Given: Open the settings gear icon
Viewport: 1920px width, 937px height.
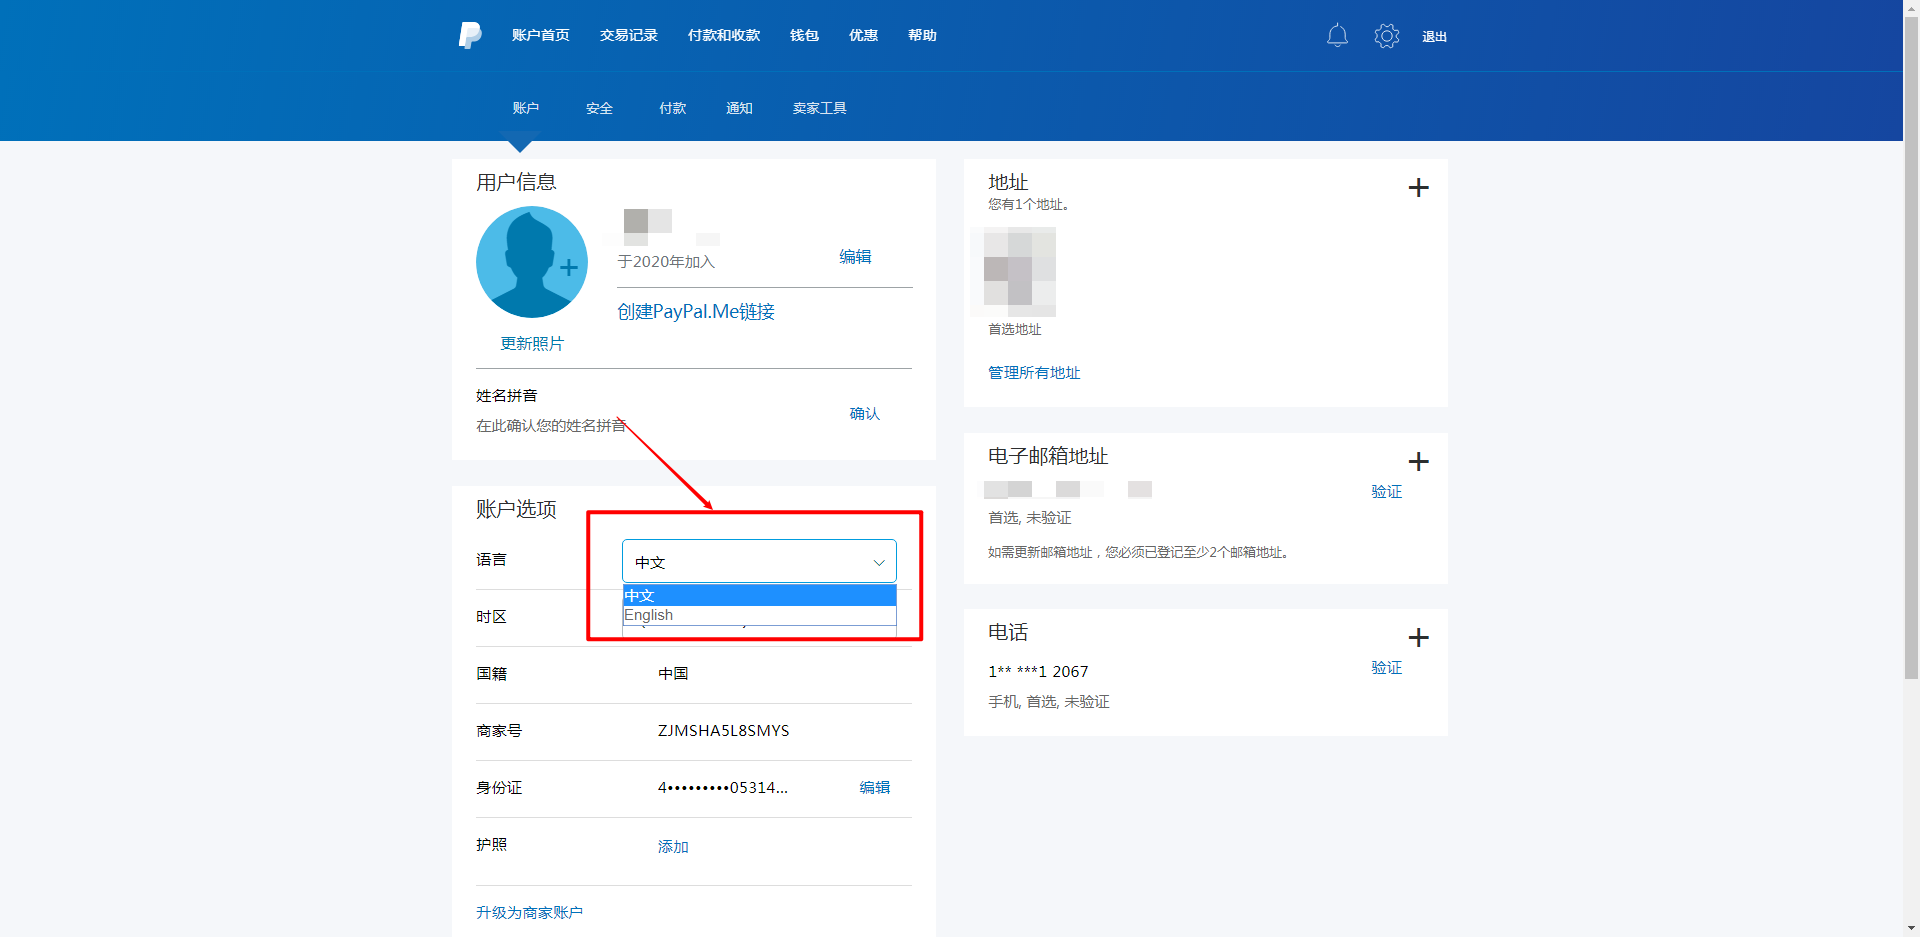Looking at the screenshot, I should coord(1386,36).
